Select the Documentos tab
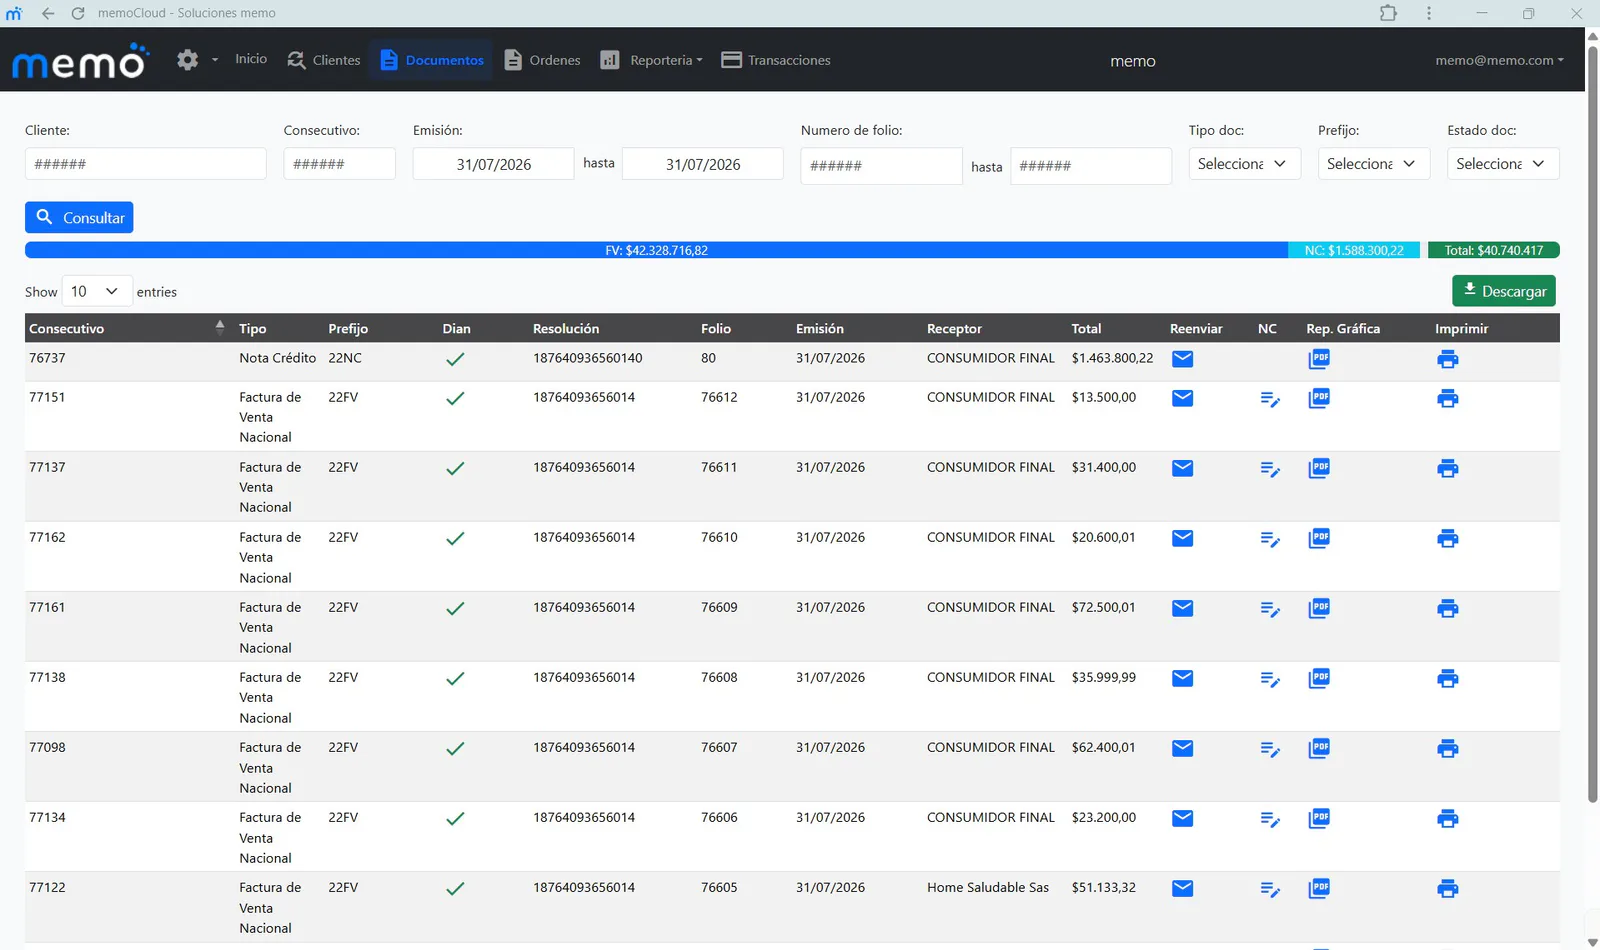The height and width of the screenshot is (950, 1600). [x=432, y=60]
